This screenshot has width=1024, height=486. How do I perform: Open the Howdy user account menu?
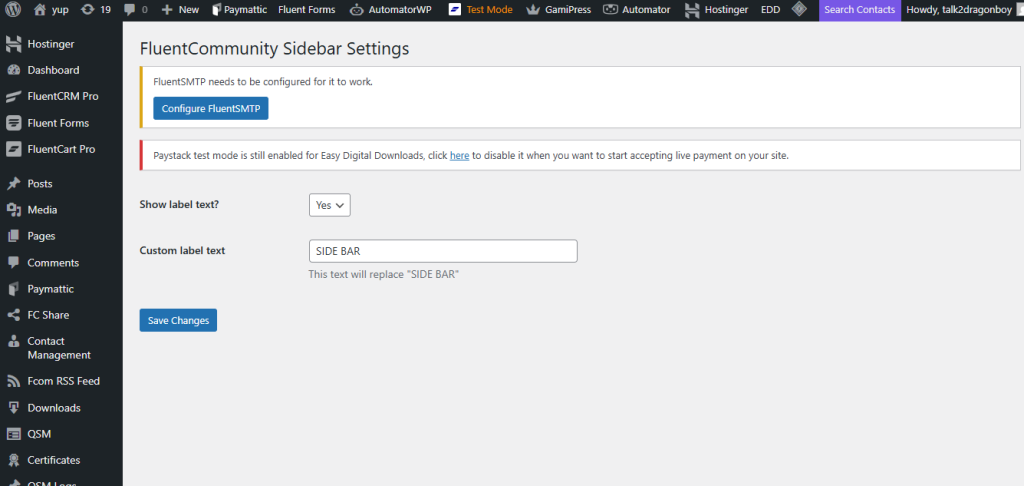(958, 9)
